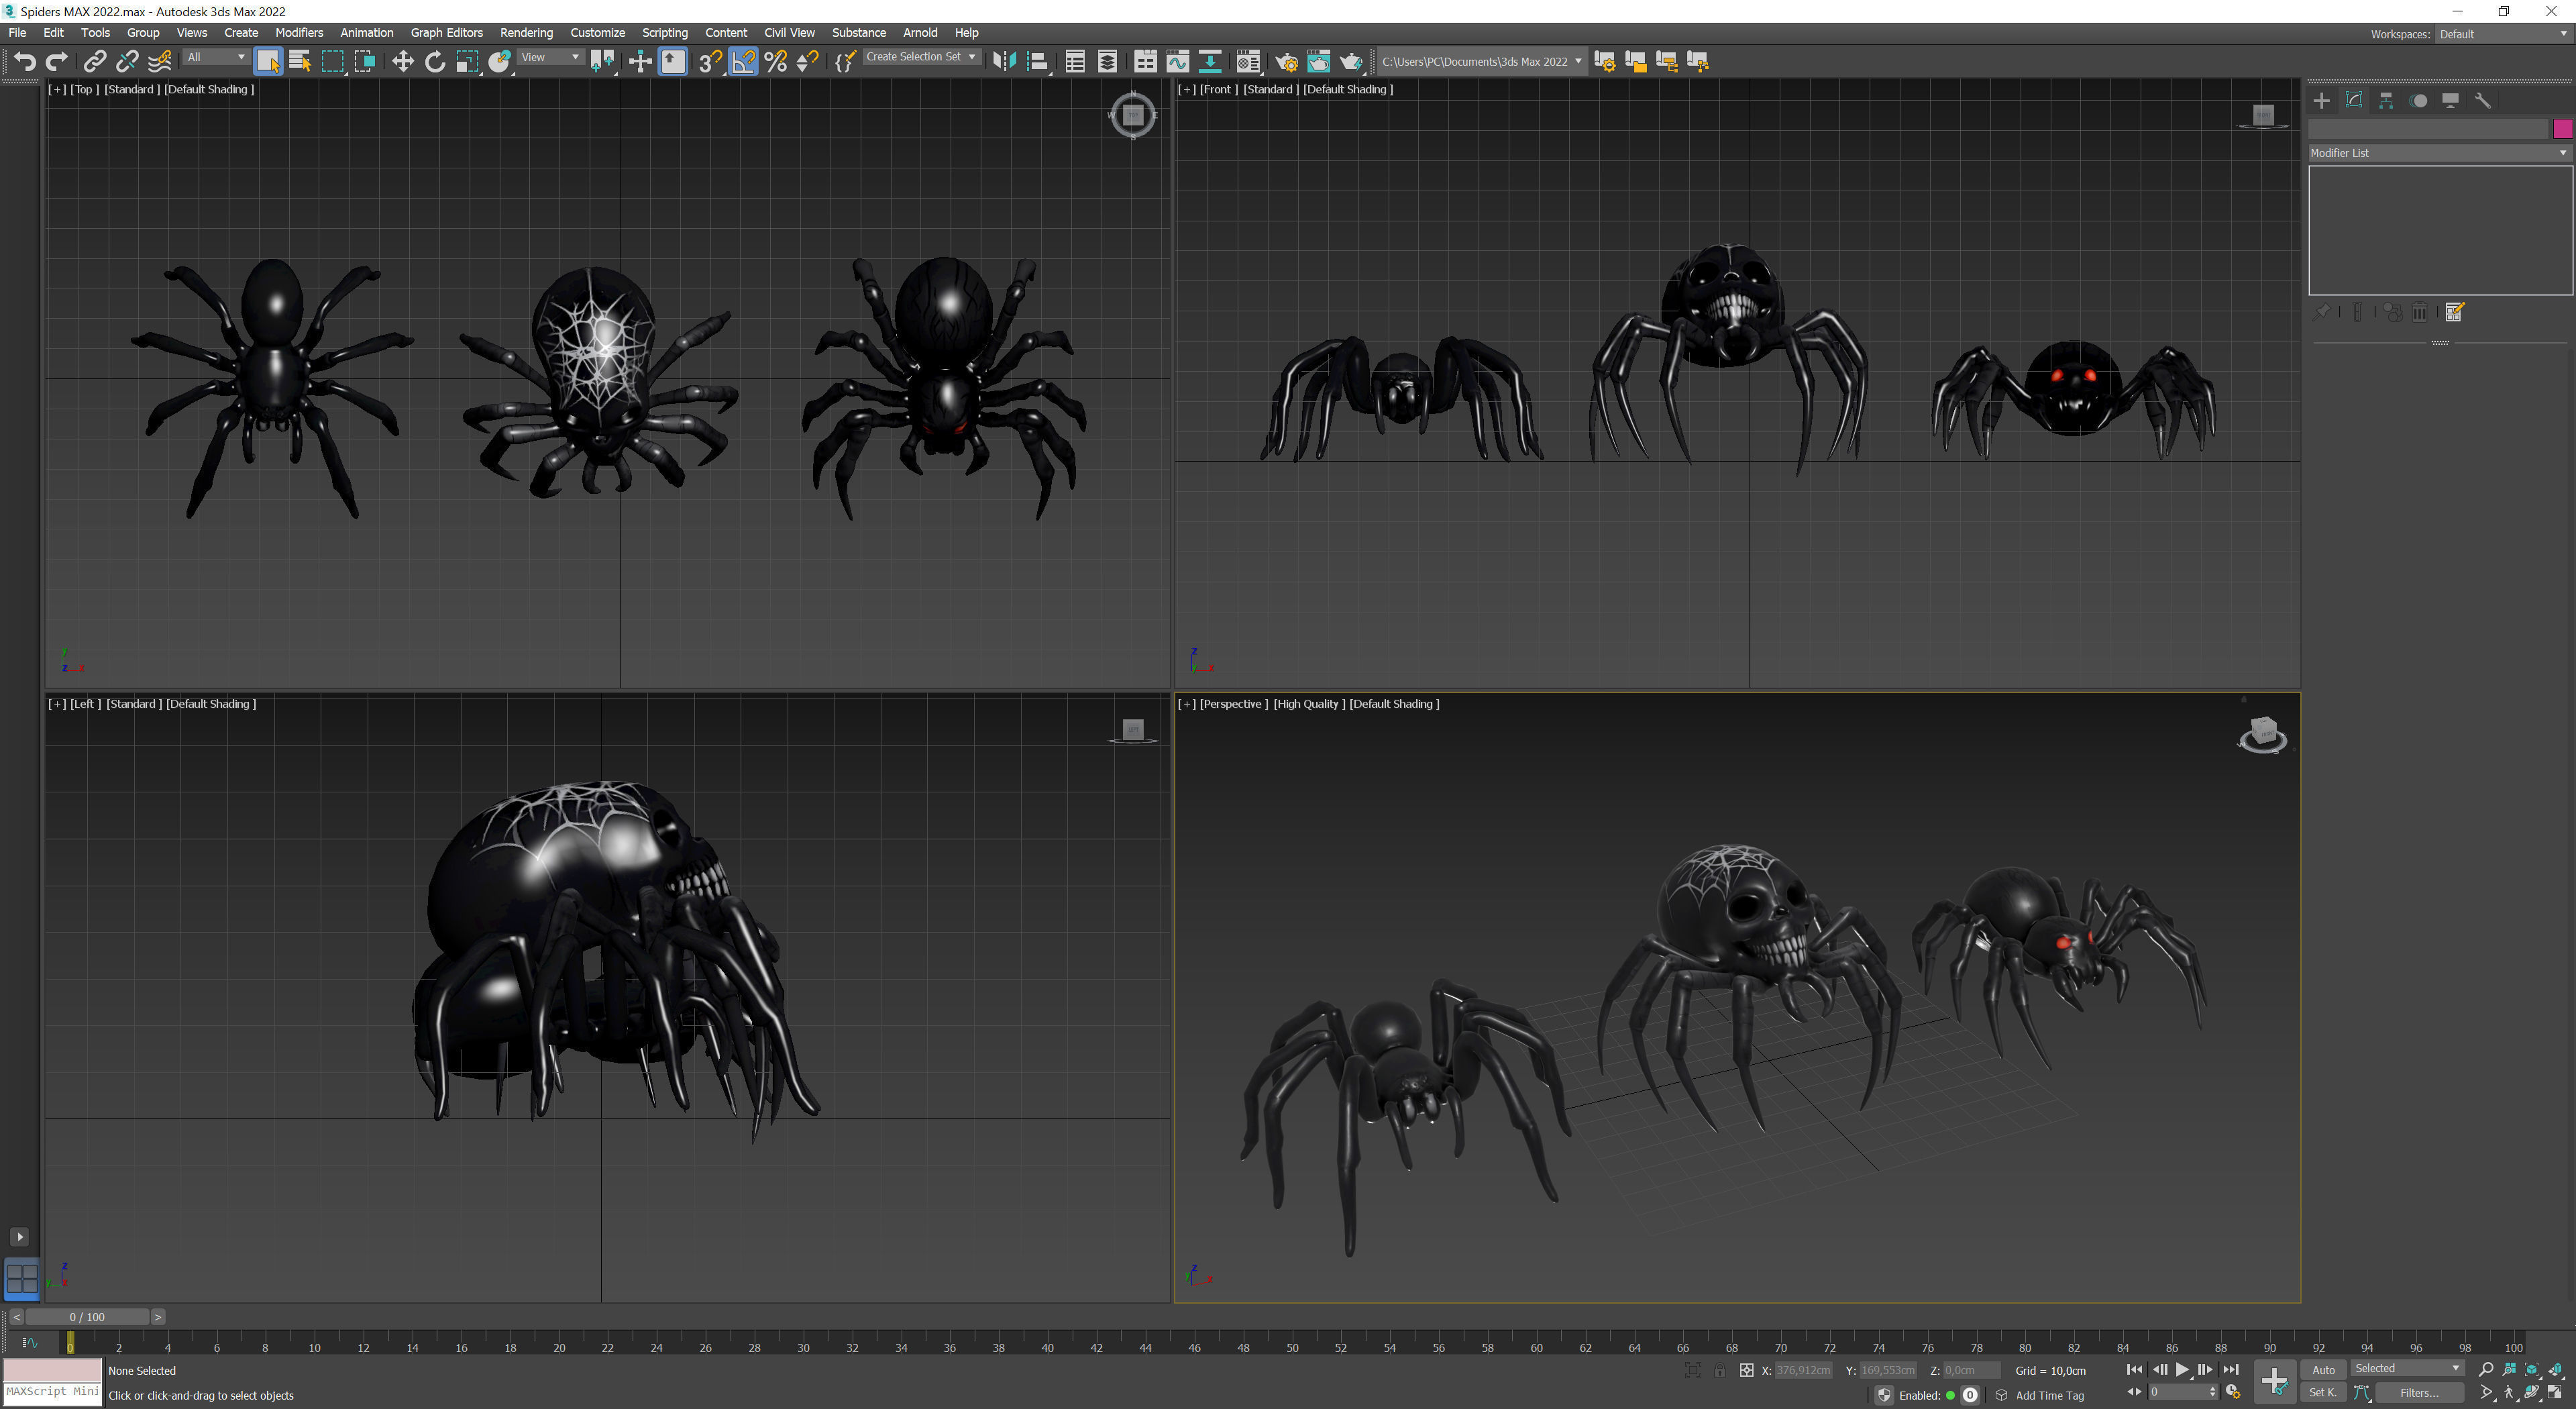
Task: Open Rendered Frame Window icon
Action: click(x=1319, y=62)
